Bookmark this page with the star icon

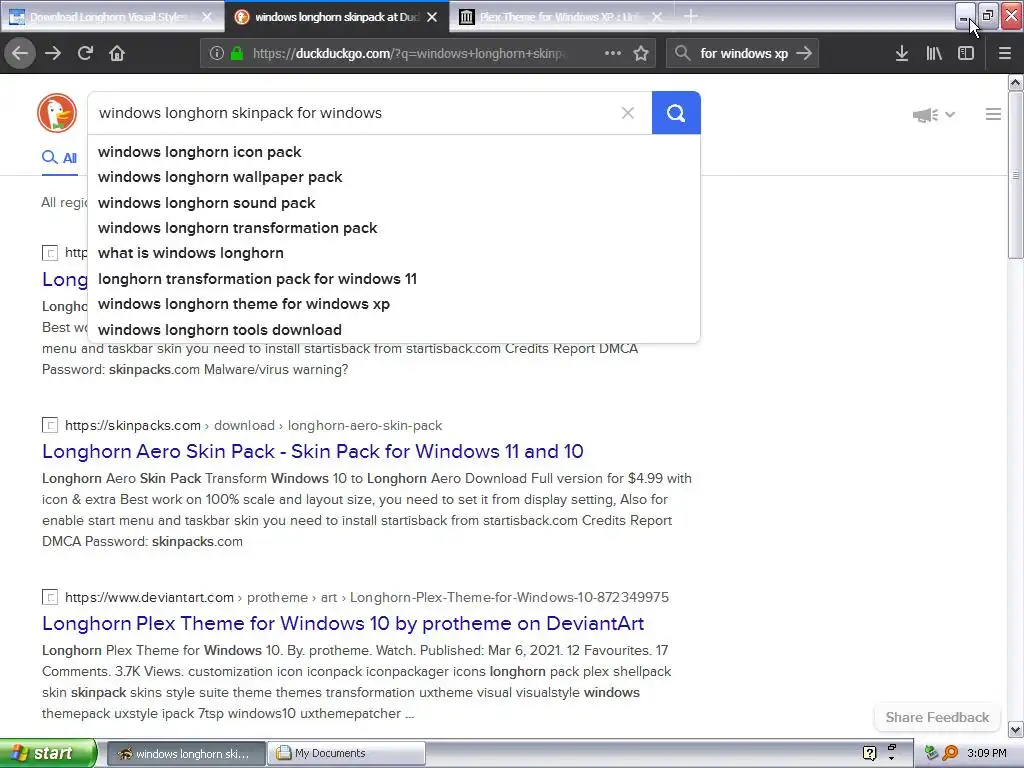click(x=641, y=53)
